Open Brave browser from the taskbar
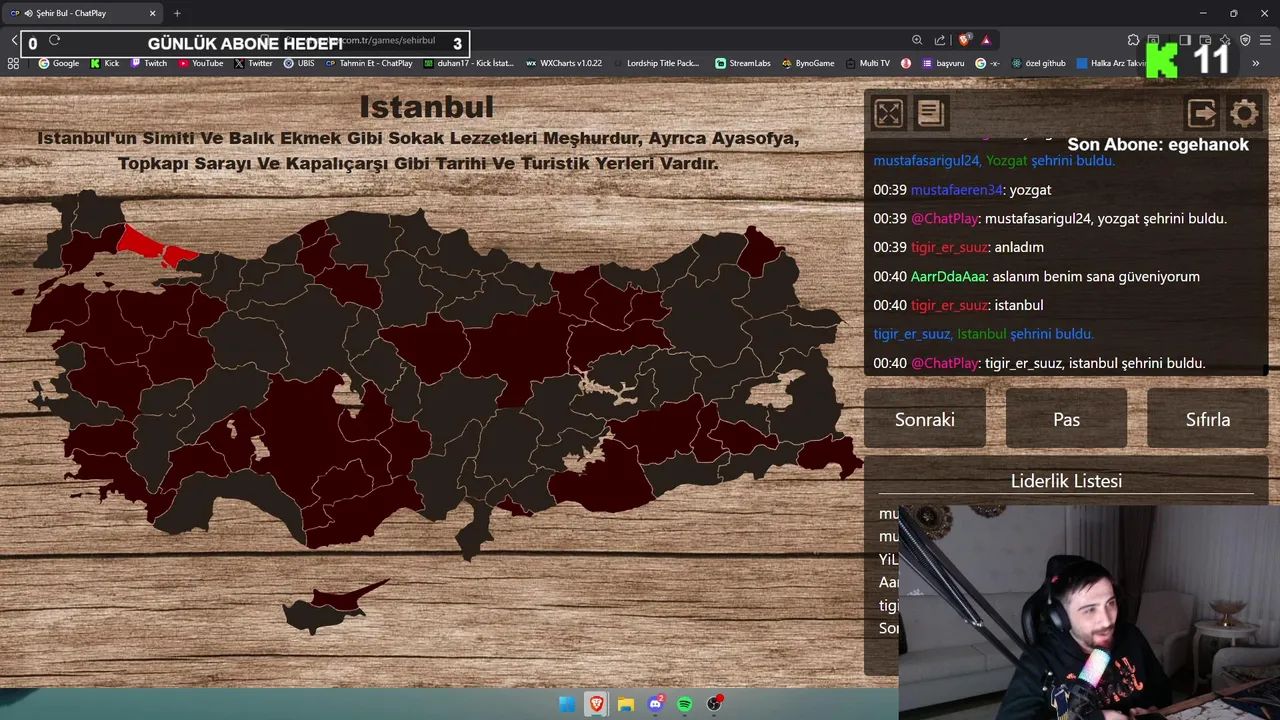Viewport: 1280px width, 720px height. coord(596,704)
